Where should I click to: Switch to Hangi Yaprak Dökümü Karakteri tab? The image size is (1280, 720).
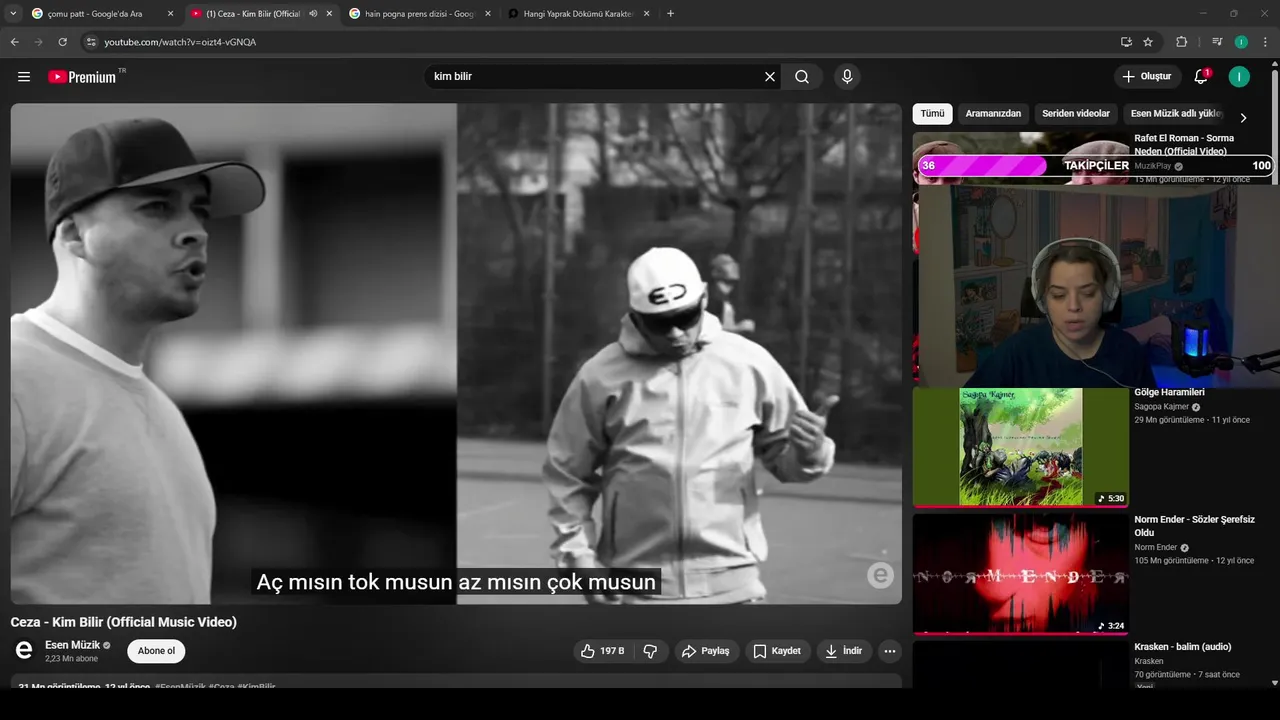578,14
